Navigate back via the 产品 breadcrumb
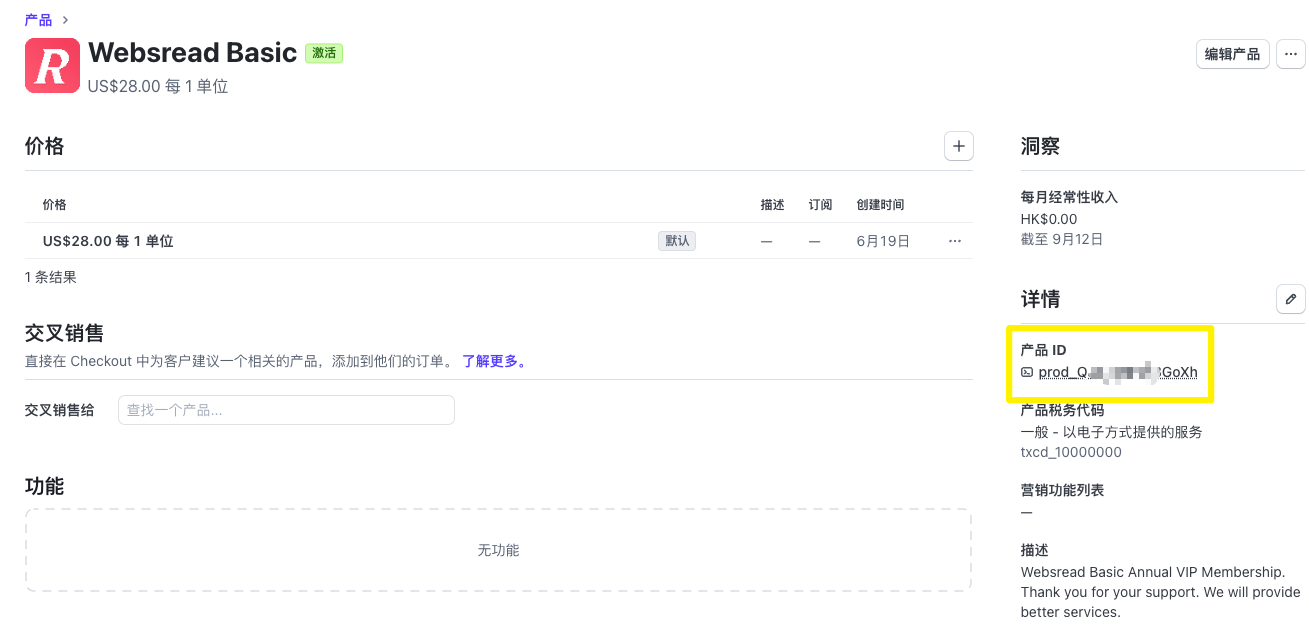The height and width of the screenshot is (636, 1309). (x=36, y=18)
